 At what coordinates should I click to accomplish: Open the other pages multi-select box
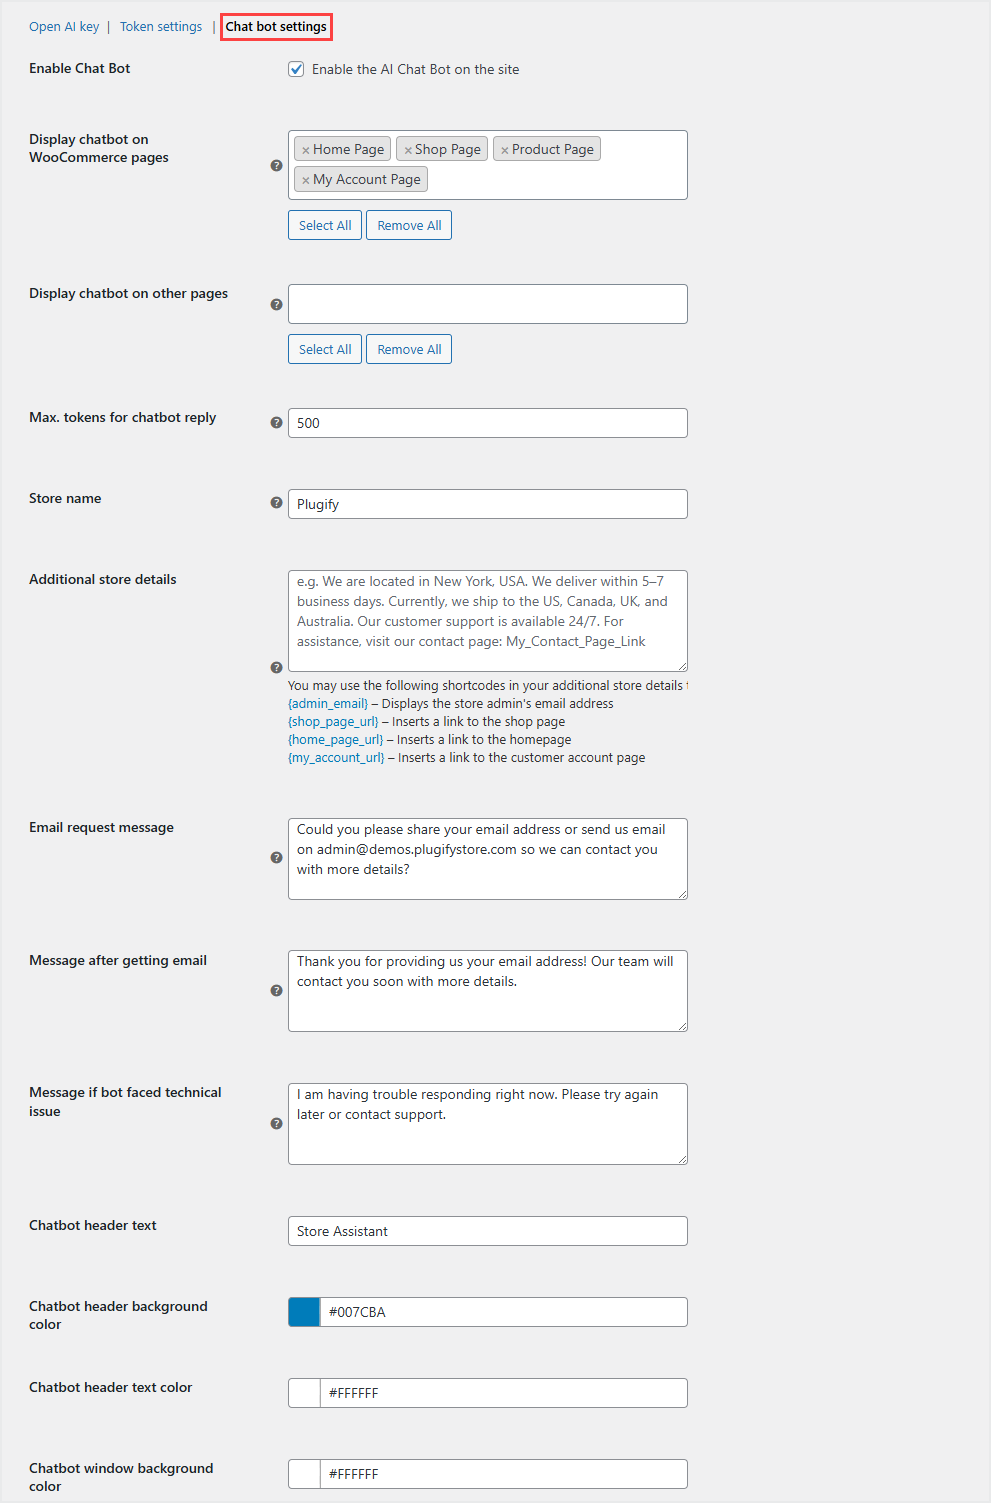(488, 304)
